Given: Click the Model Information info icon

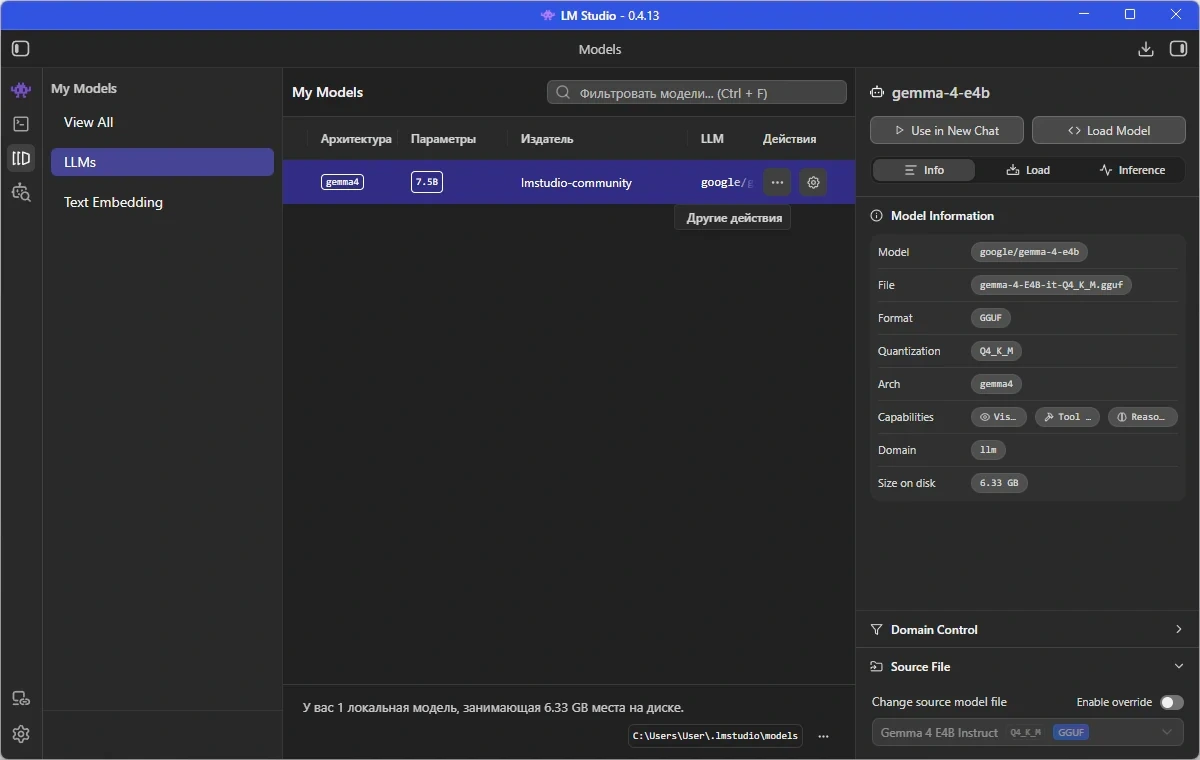Looking at the screenshot, I should [x=877, y=216].
